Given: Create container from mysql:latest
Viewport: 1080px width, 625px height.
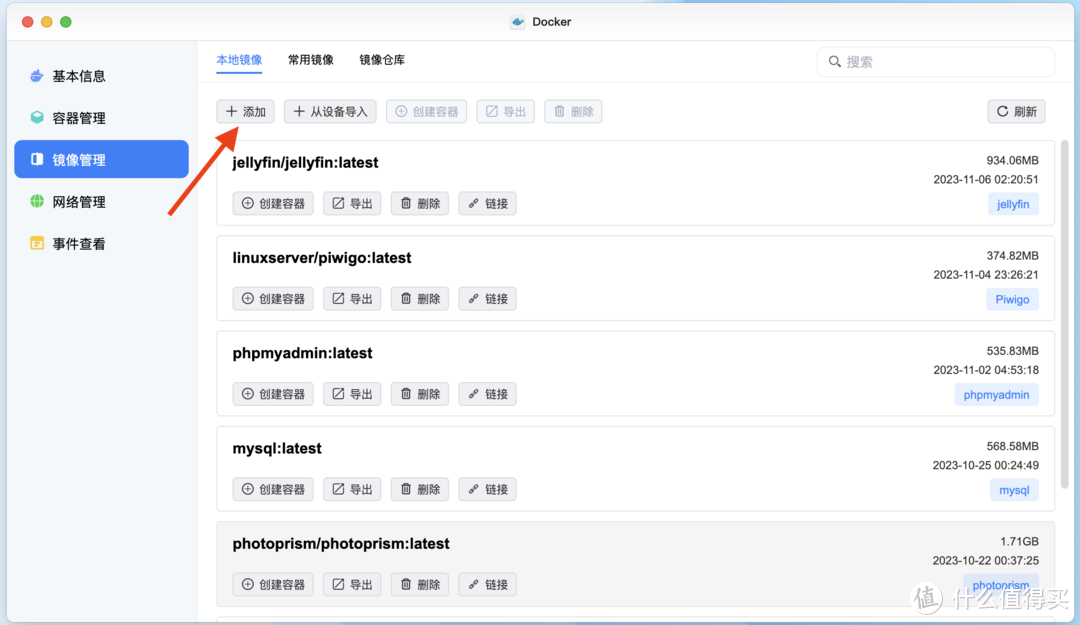Looking at the screenshot, I should 273,489.
